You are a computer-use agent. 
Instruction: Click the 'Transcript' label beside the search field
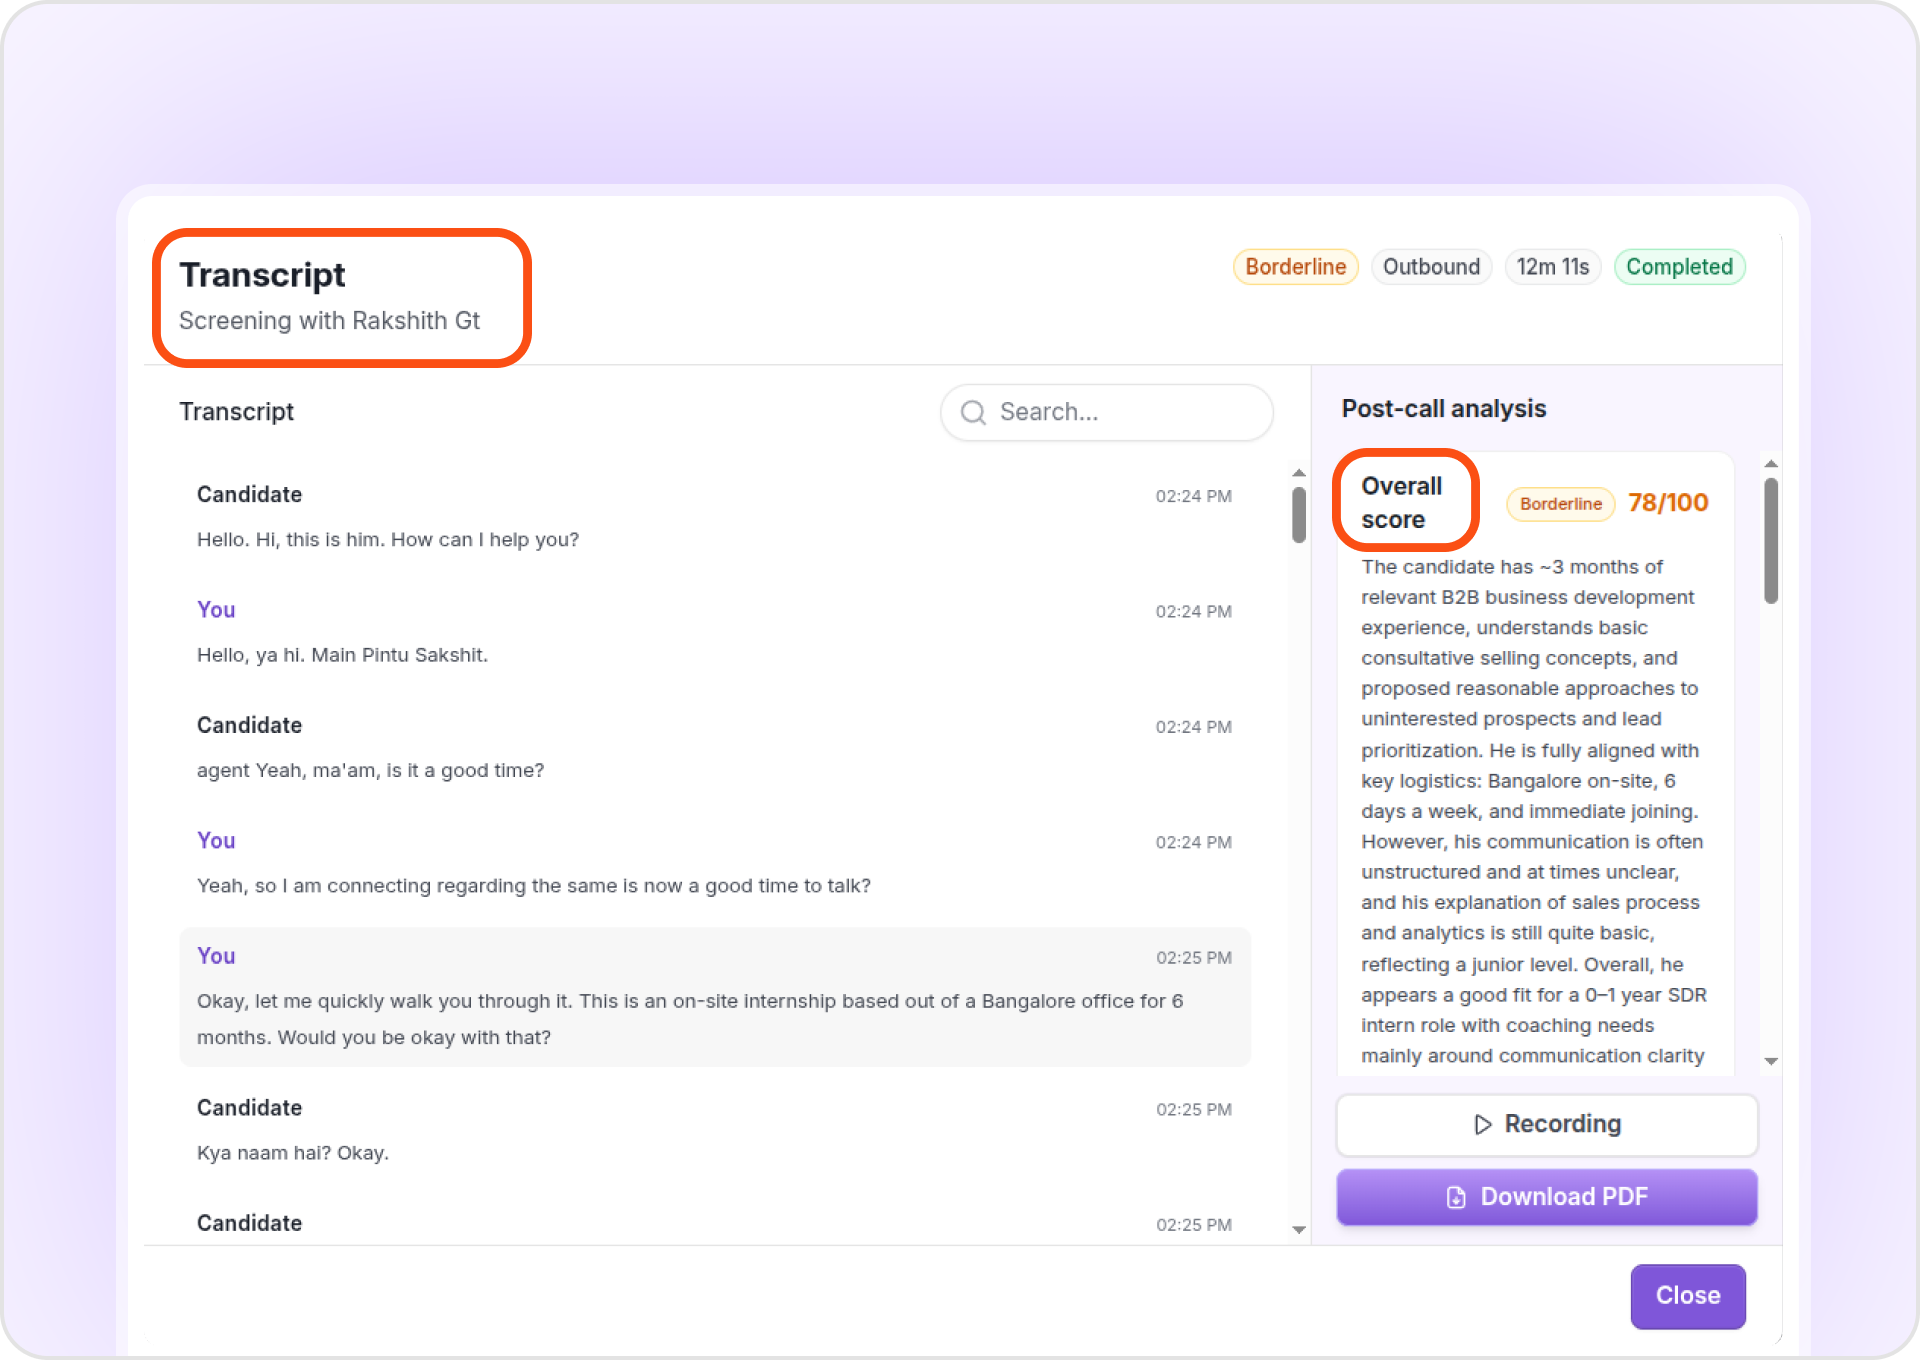point(237,412)
